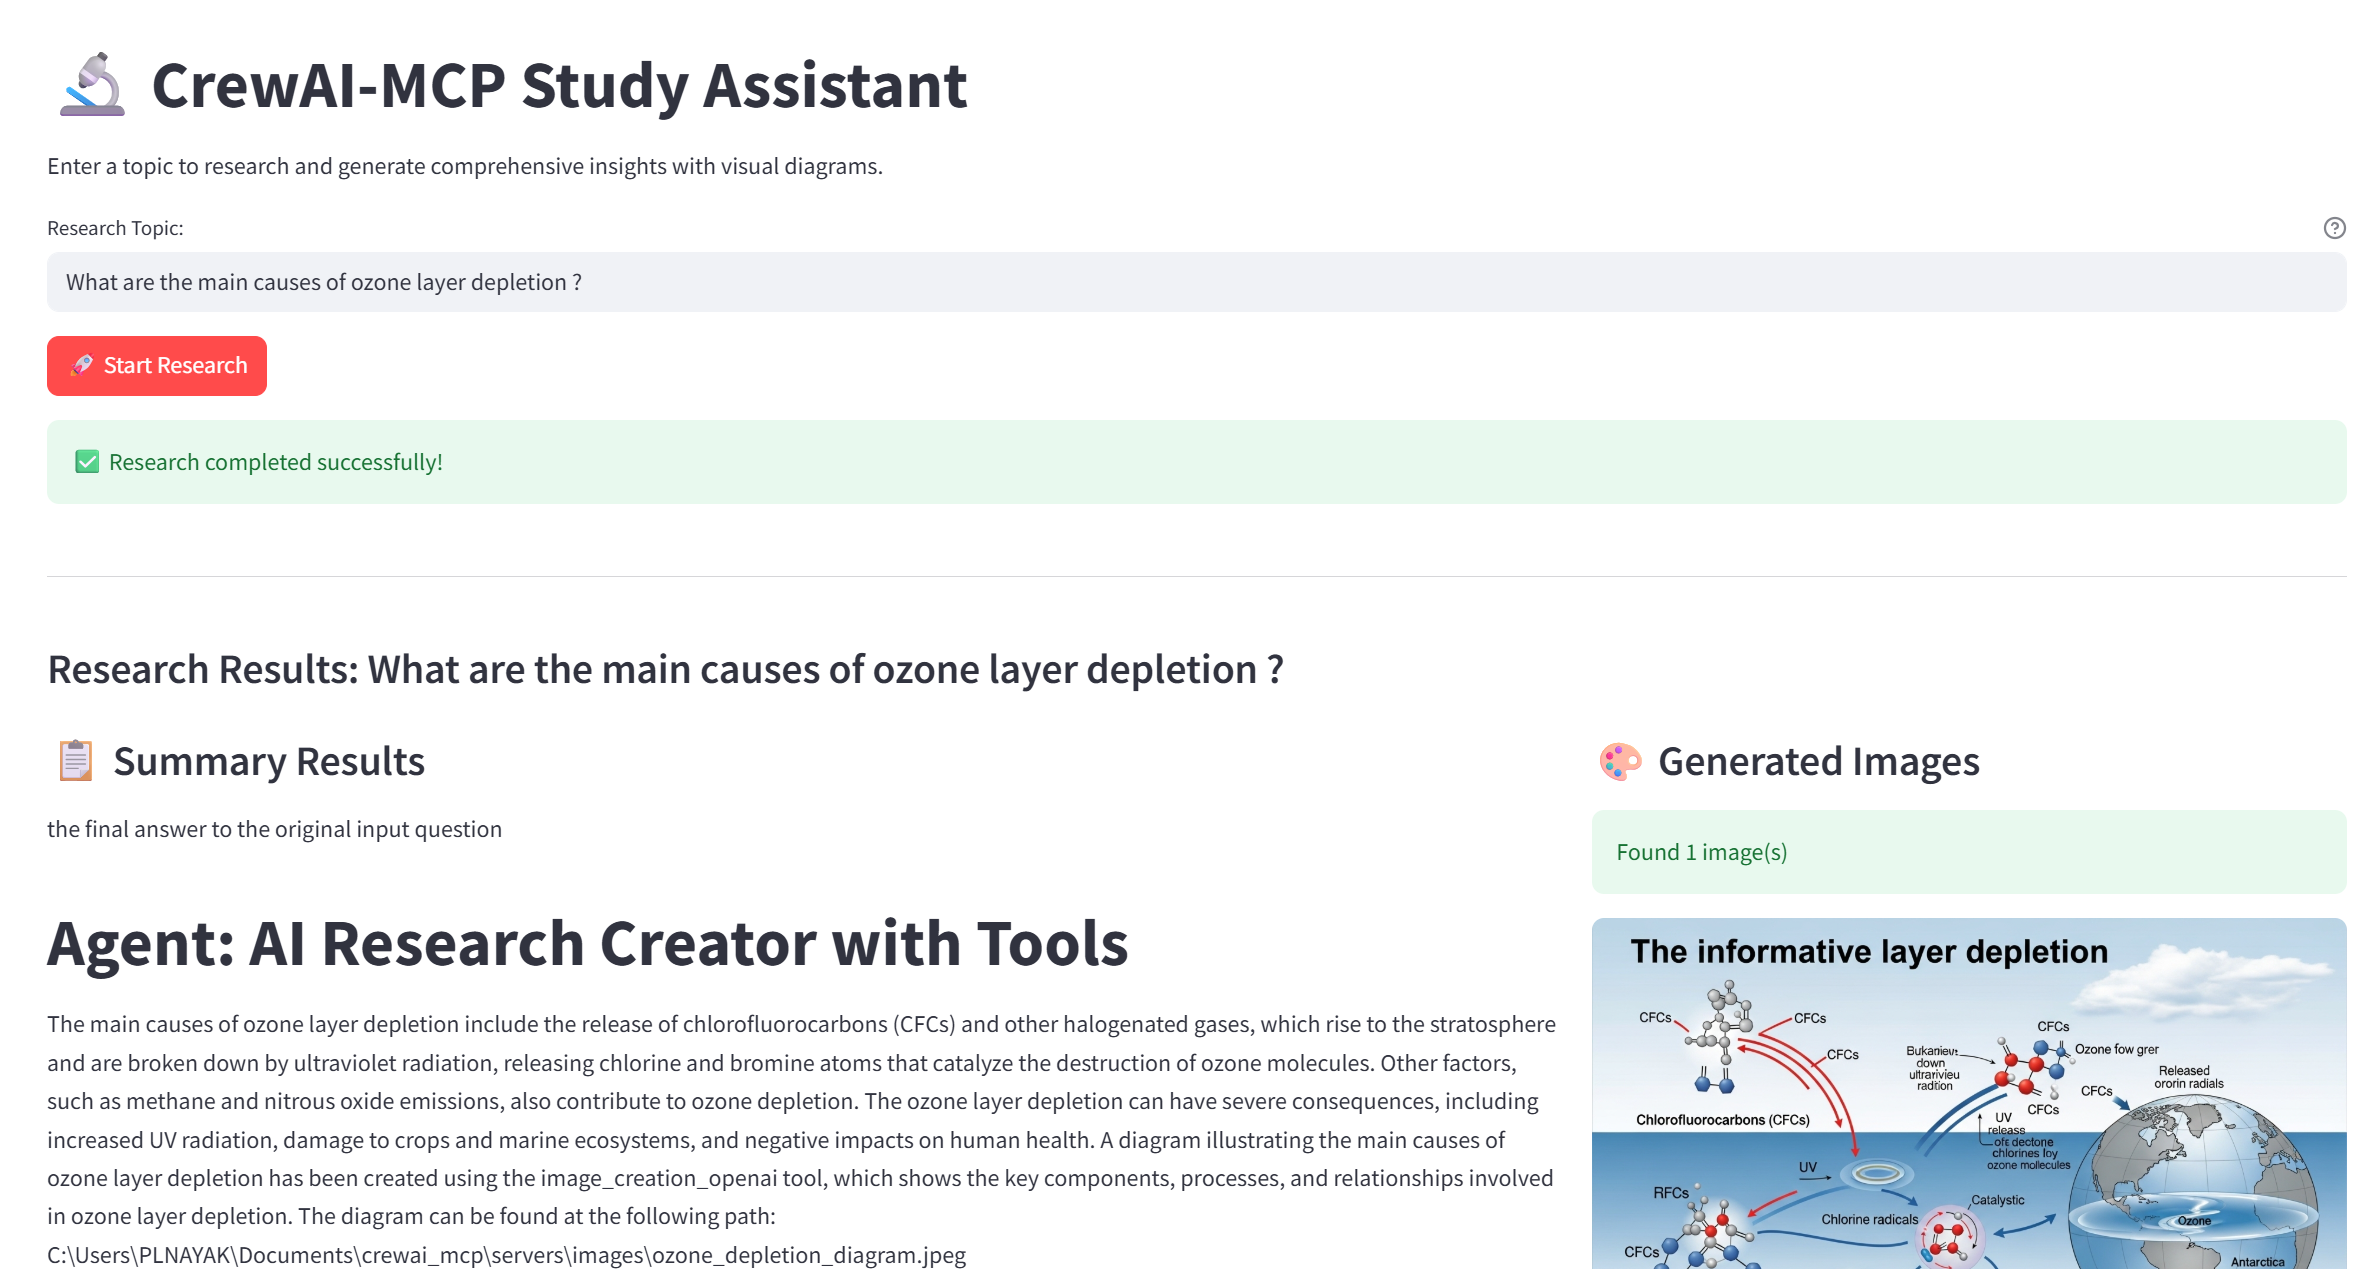Click the 'Summary Results' heading
The width and height of the screenshot is (2371, 1269).
tap(269, 761)
